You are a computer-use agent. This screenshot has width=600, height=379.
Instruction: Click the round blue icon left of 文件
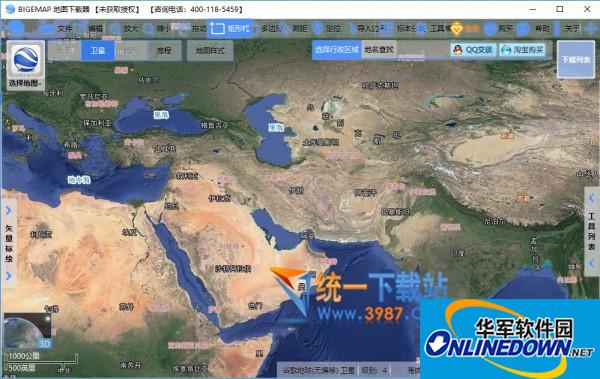tap(15, 29)
